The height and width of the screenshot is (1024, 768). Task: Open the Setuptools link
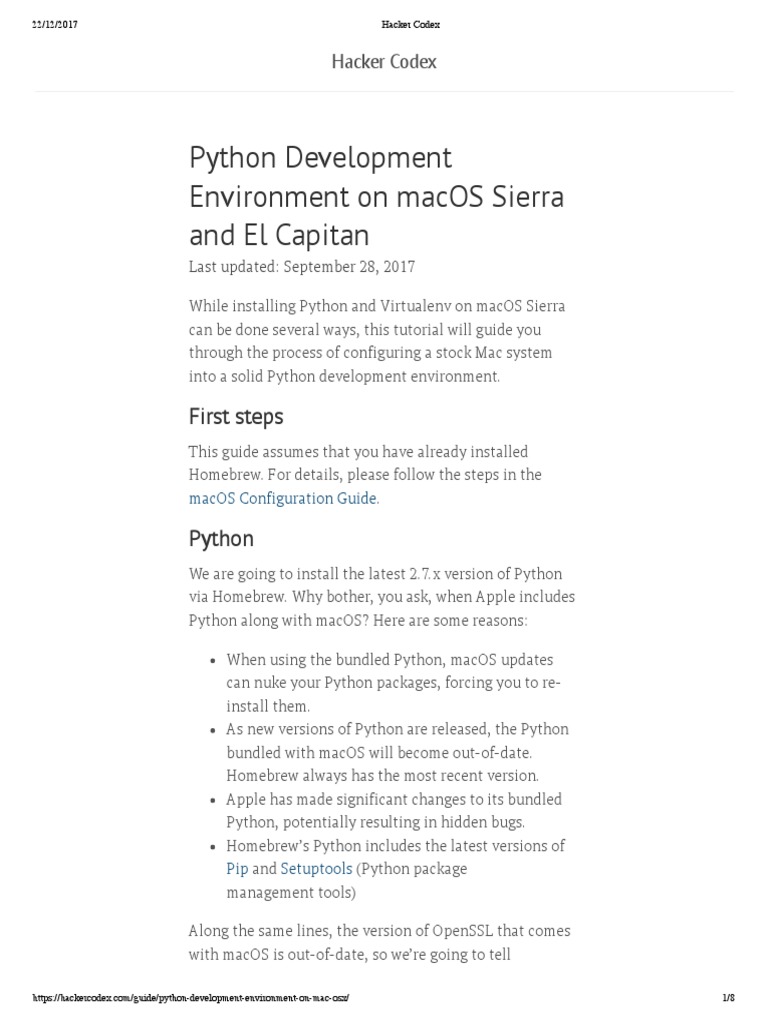point(316,869)
